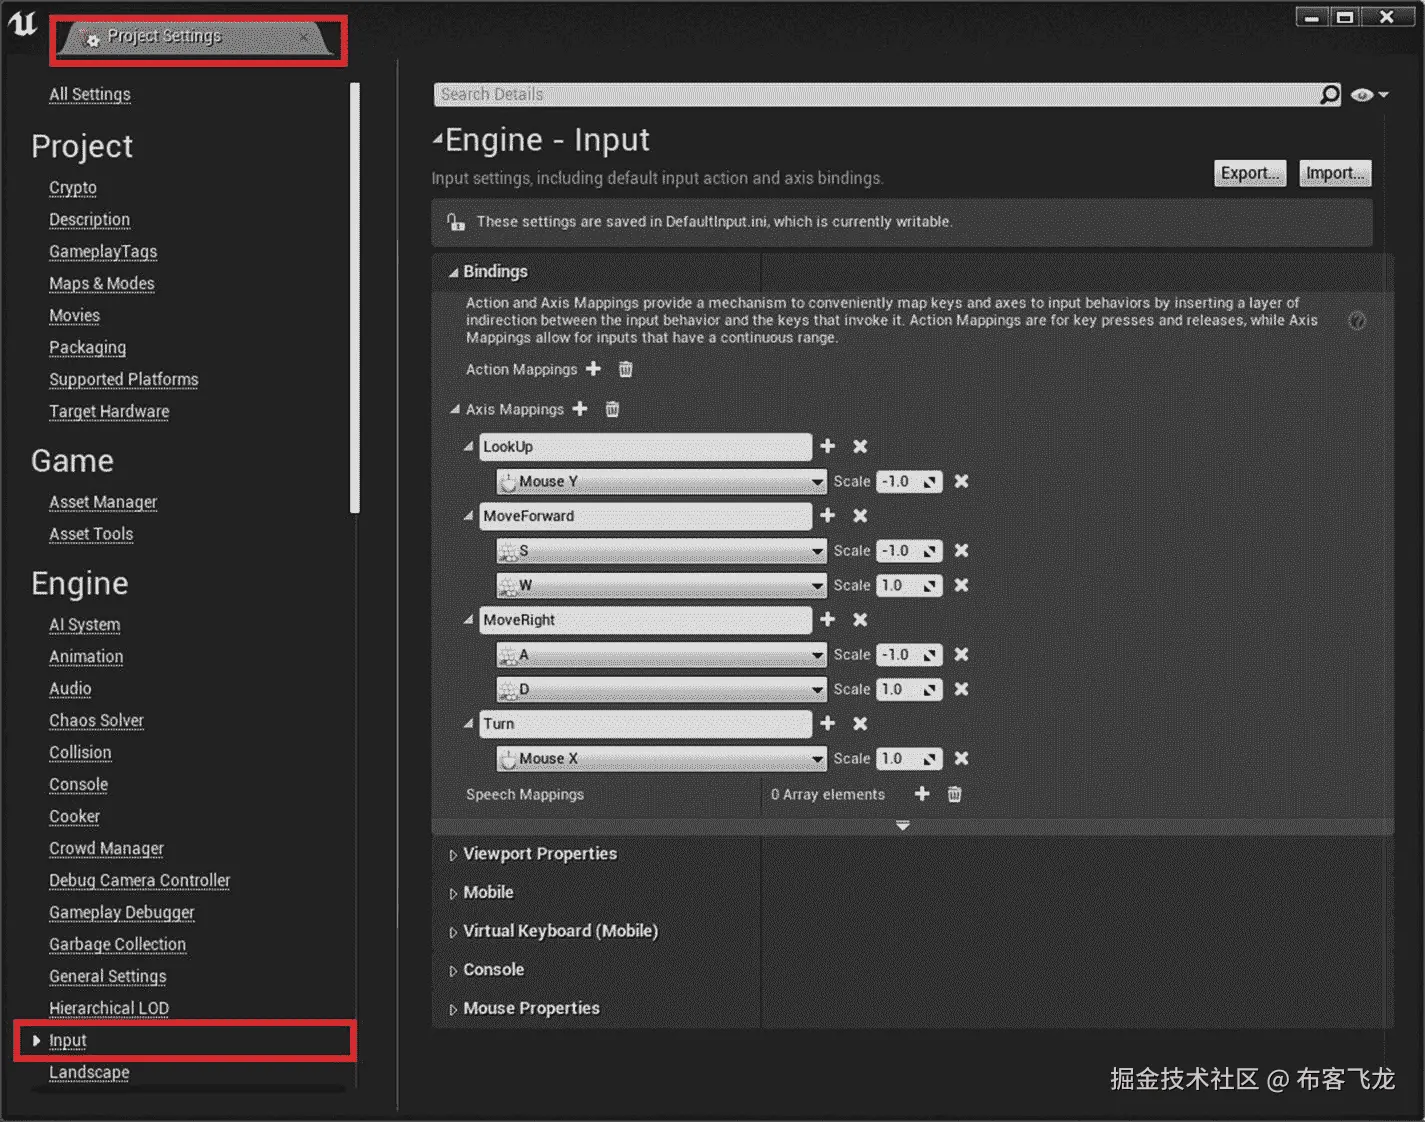This screenshot has height=1122, width=1425.
Task: Click the Search Details field
Action: (876, 94)
